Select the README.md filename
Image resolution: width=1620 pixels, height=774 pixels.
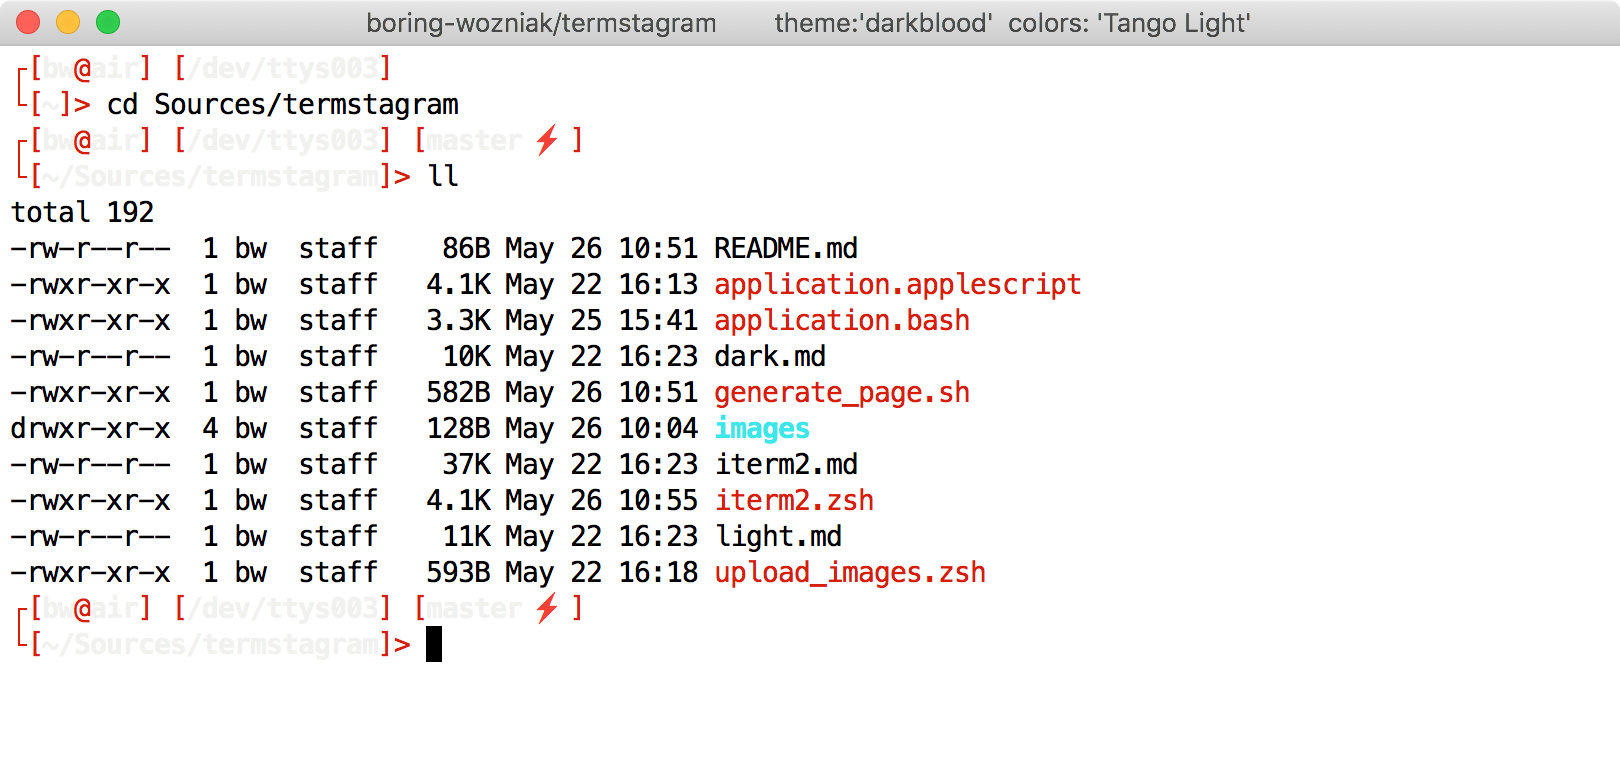tap(785, 248)
